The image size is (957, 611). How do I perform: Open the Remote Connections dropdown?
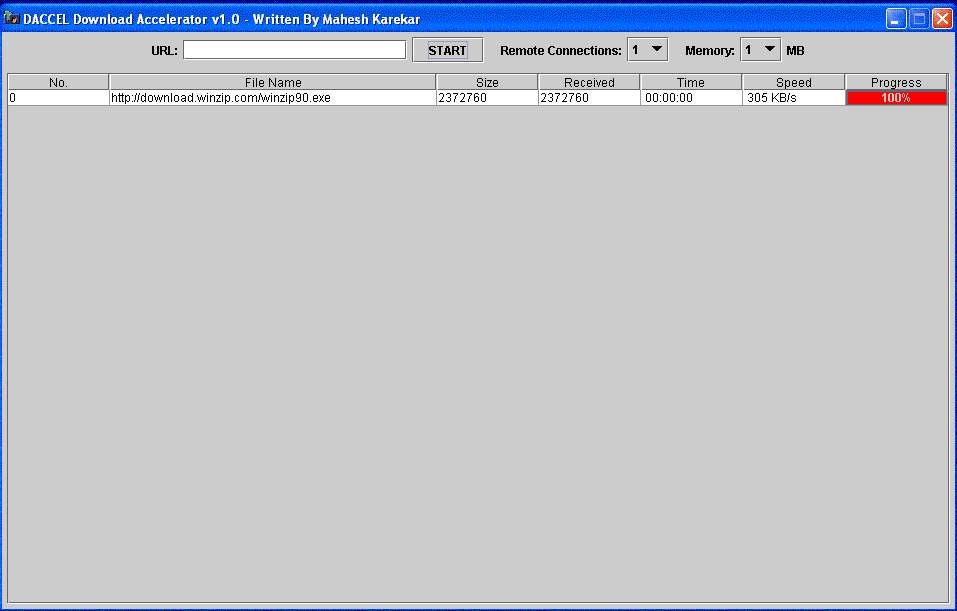[648, 50]
